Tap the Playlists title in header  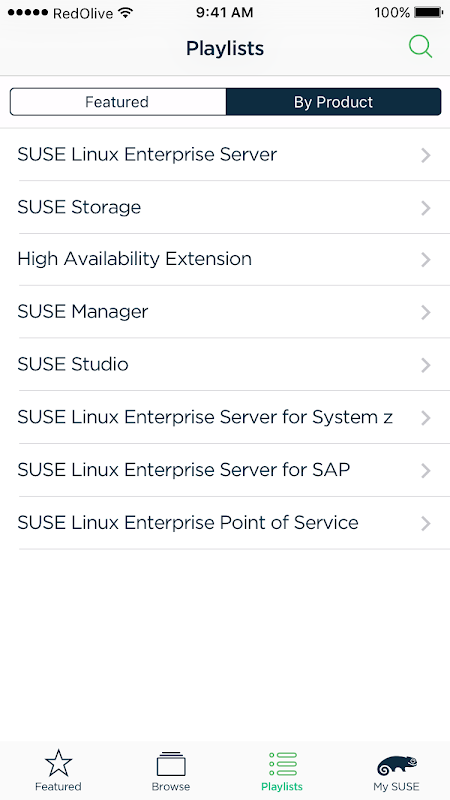click(x=225, y=48)
